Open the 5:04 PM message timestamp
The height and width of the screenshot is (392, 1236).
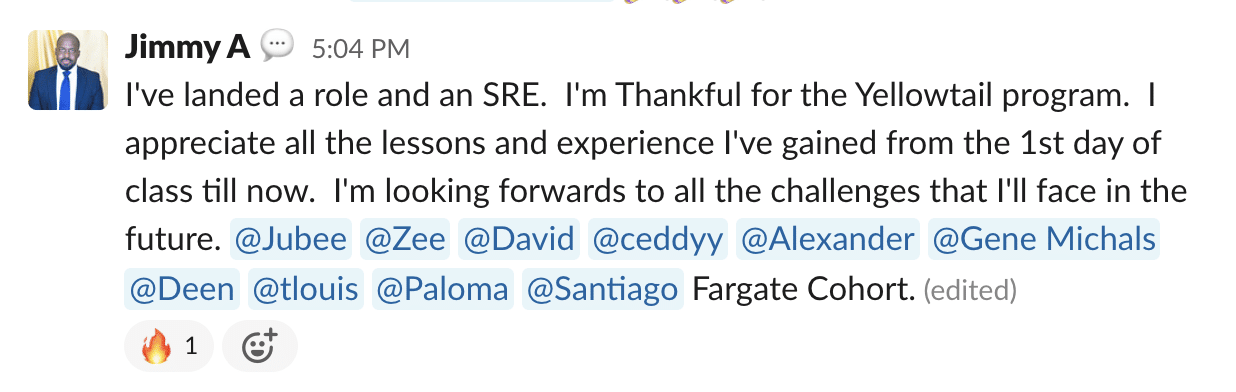point(361,47)
